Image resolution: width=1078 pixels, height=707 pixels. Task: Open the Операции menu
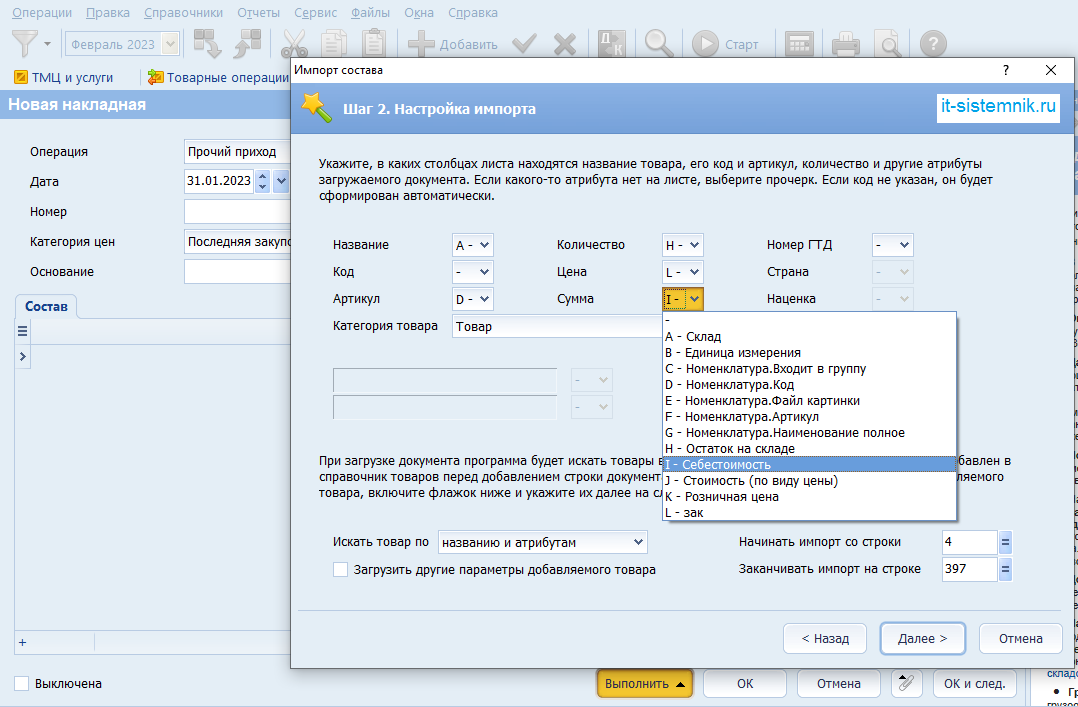[42, 12]
